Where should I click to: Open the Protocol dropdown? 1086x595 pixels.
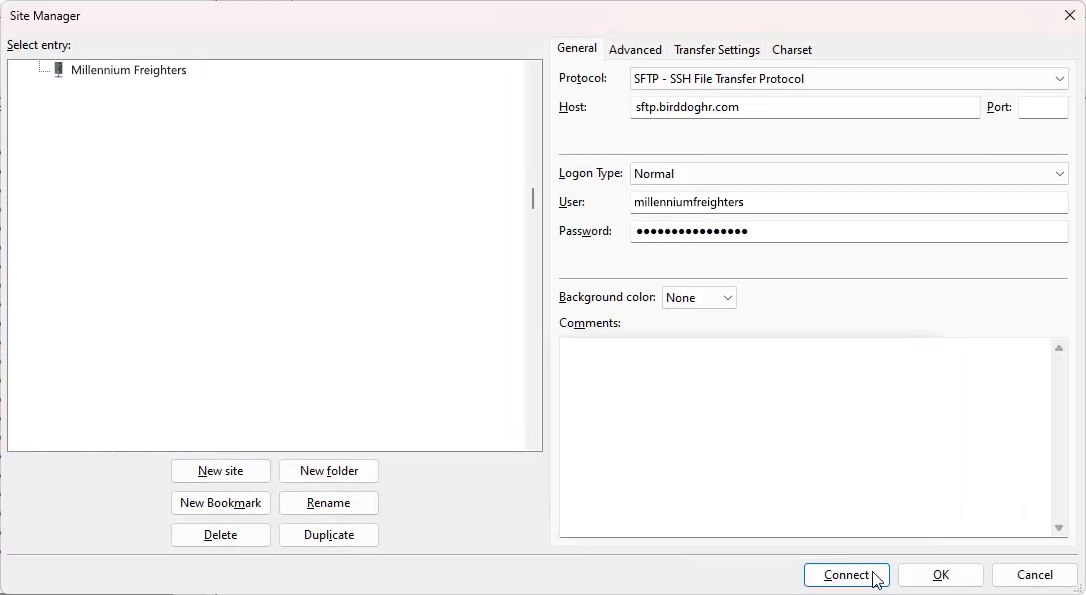coord(848,79)
